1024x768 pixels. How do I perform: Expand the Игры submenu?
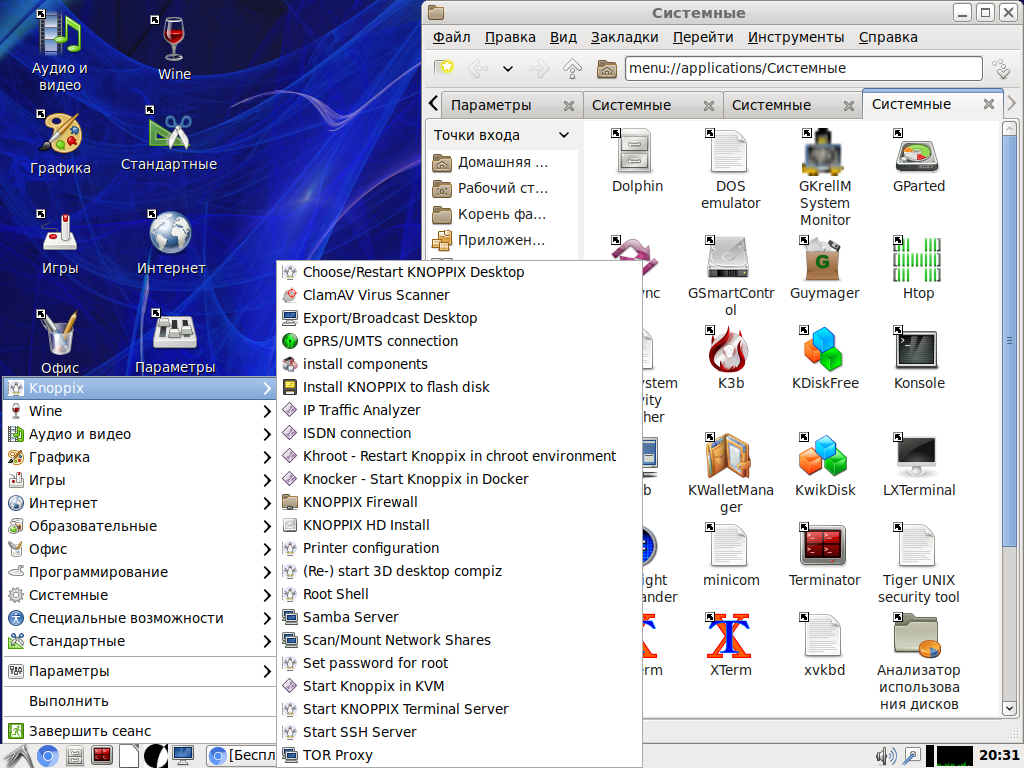click(x=139, y=479)
